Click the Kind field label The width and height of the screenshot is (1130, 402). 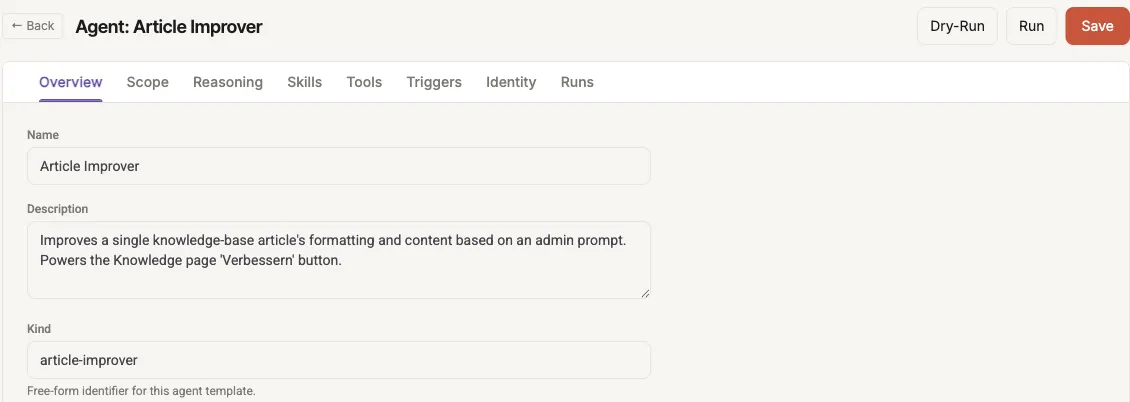pyautogui.click(x=39, y=329)
